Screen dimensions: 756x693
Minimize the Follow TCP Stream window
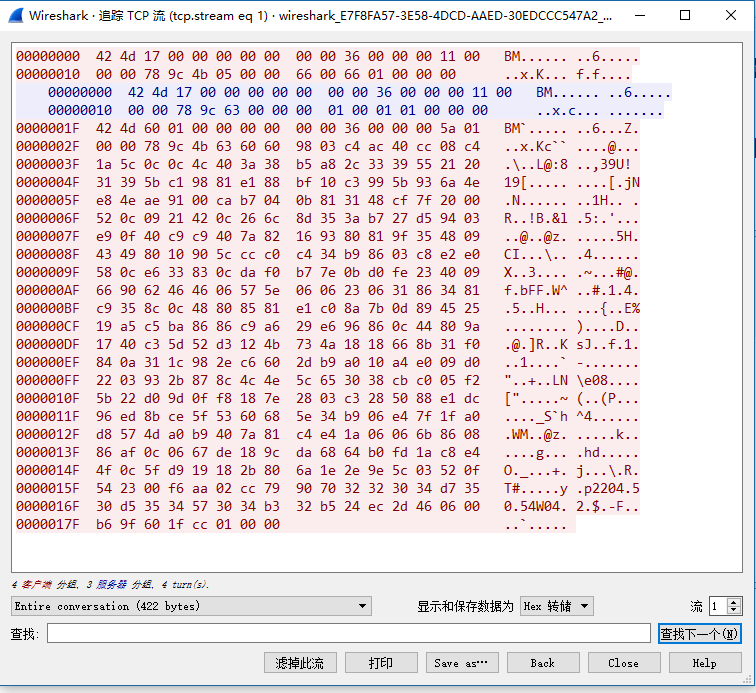[641, 16]
